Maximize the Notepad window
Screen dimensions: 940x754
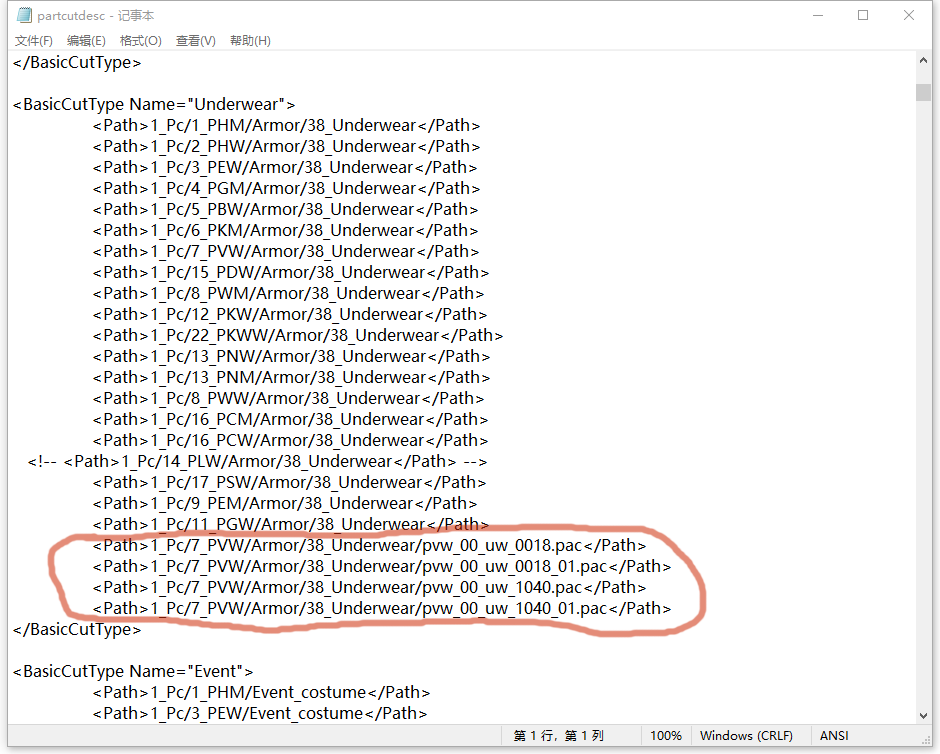click(862, 16)
